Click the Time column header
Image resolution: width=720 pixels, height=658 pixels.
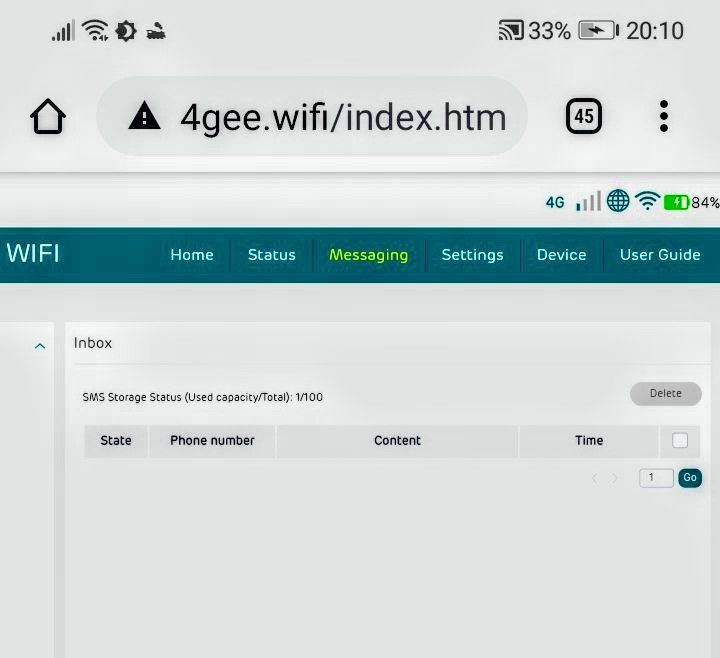[589, 441]
